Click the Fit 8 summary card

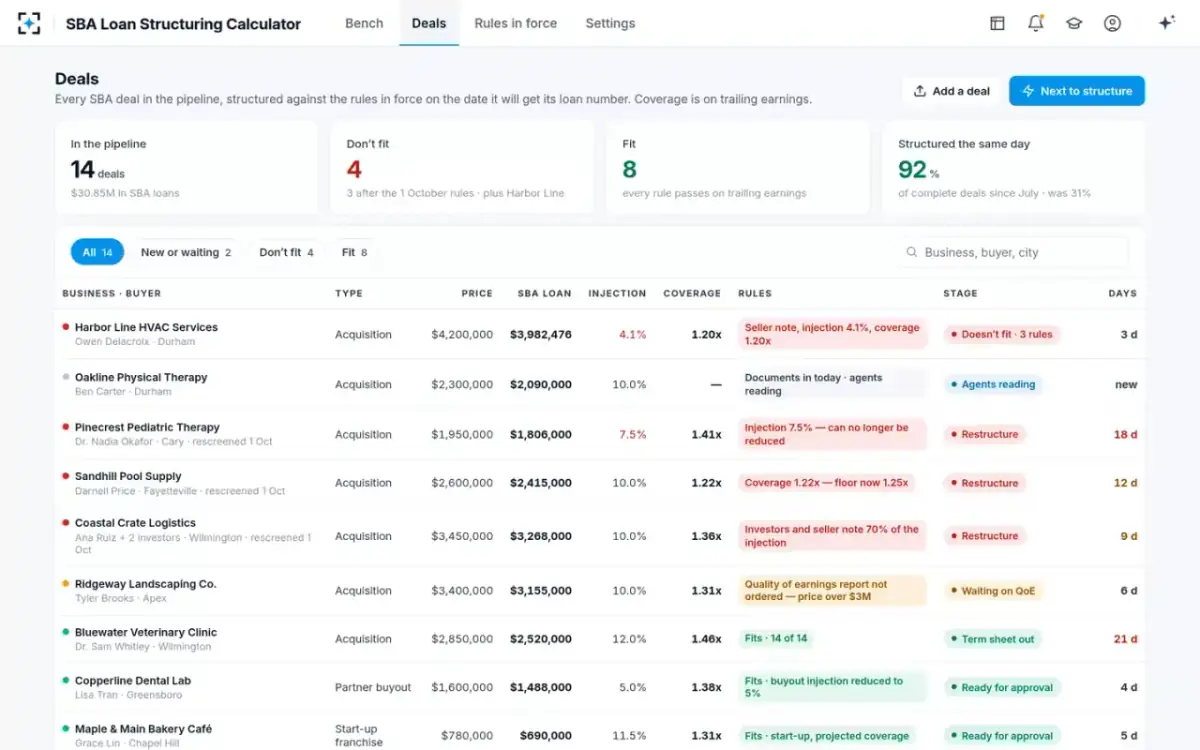[x=738, y=168]
